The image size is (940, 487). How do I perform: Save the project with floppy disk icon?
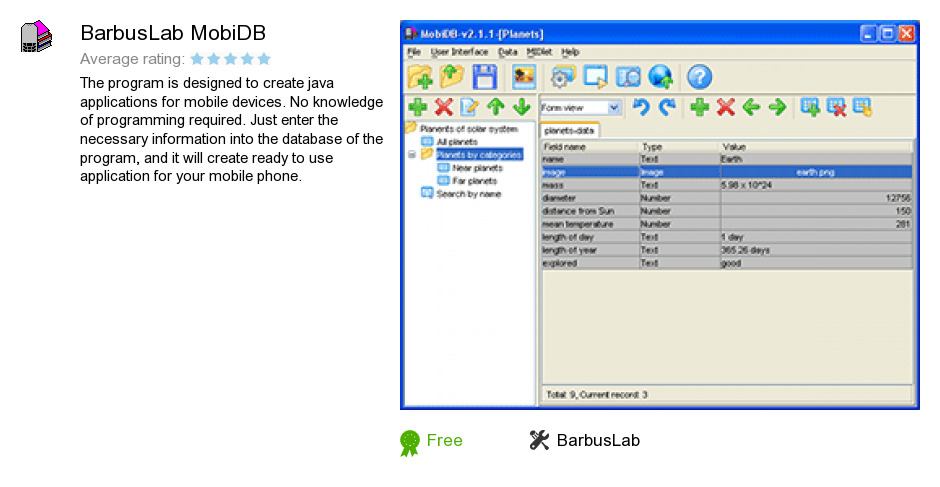484,77
